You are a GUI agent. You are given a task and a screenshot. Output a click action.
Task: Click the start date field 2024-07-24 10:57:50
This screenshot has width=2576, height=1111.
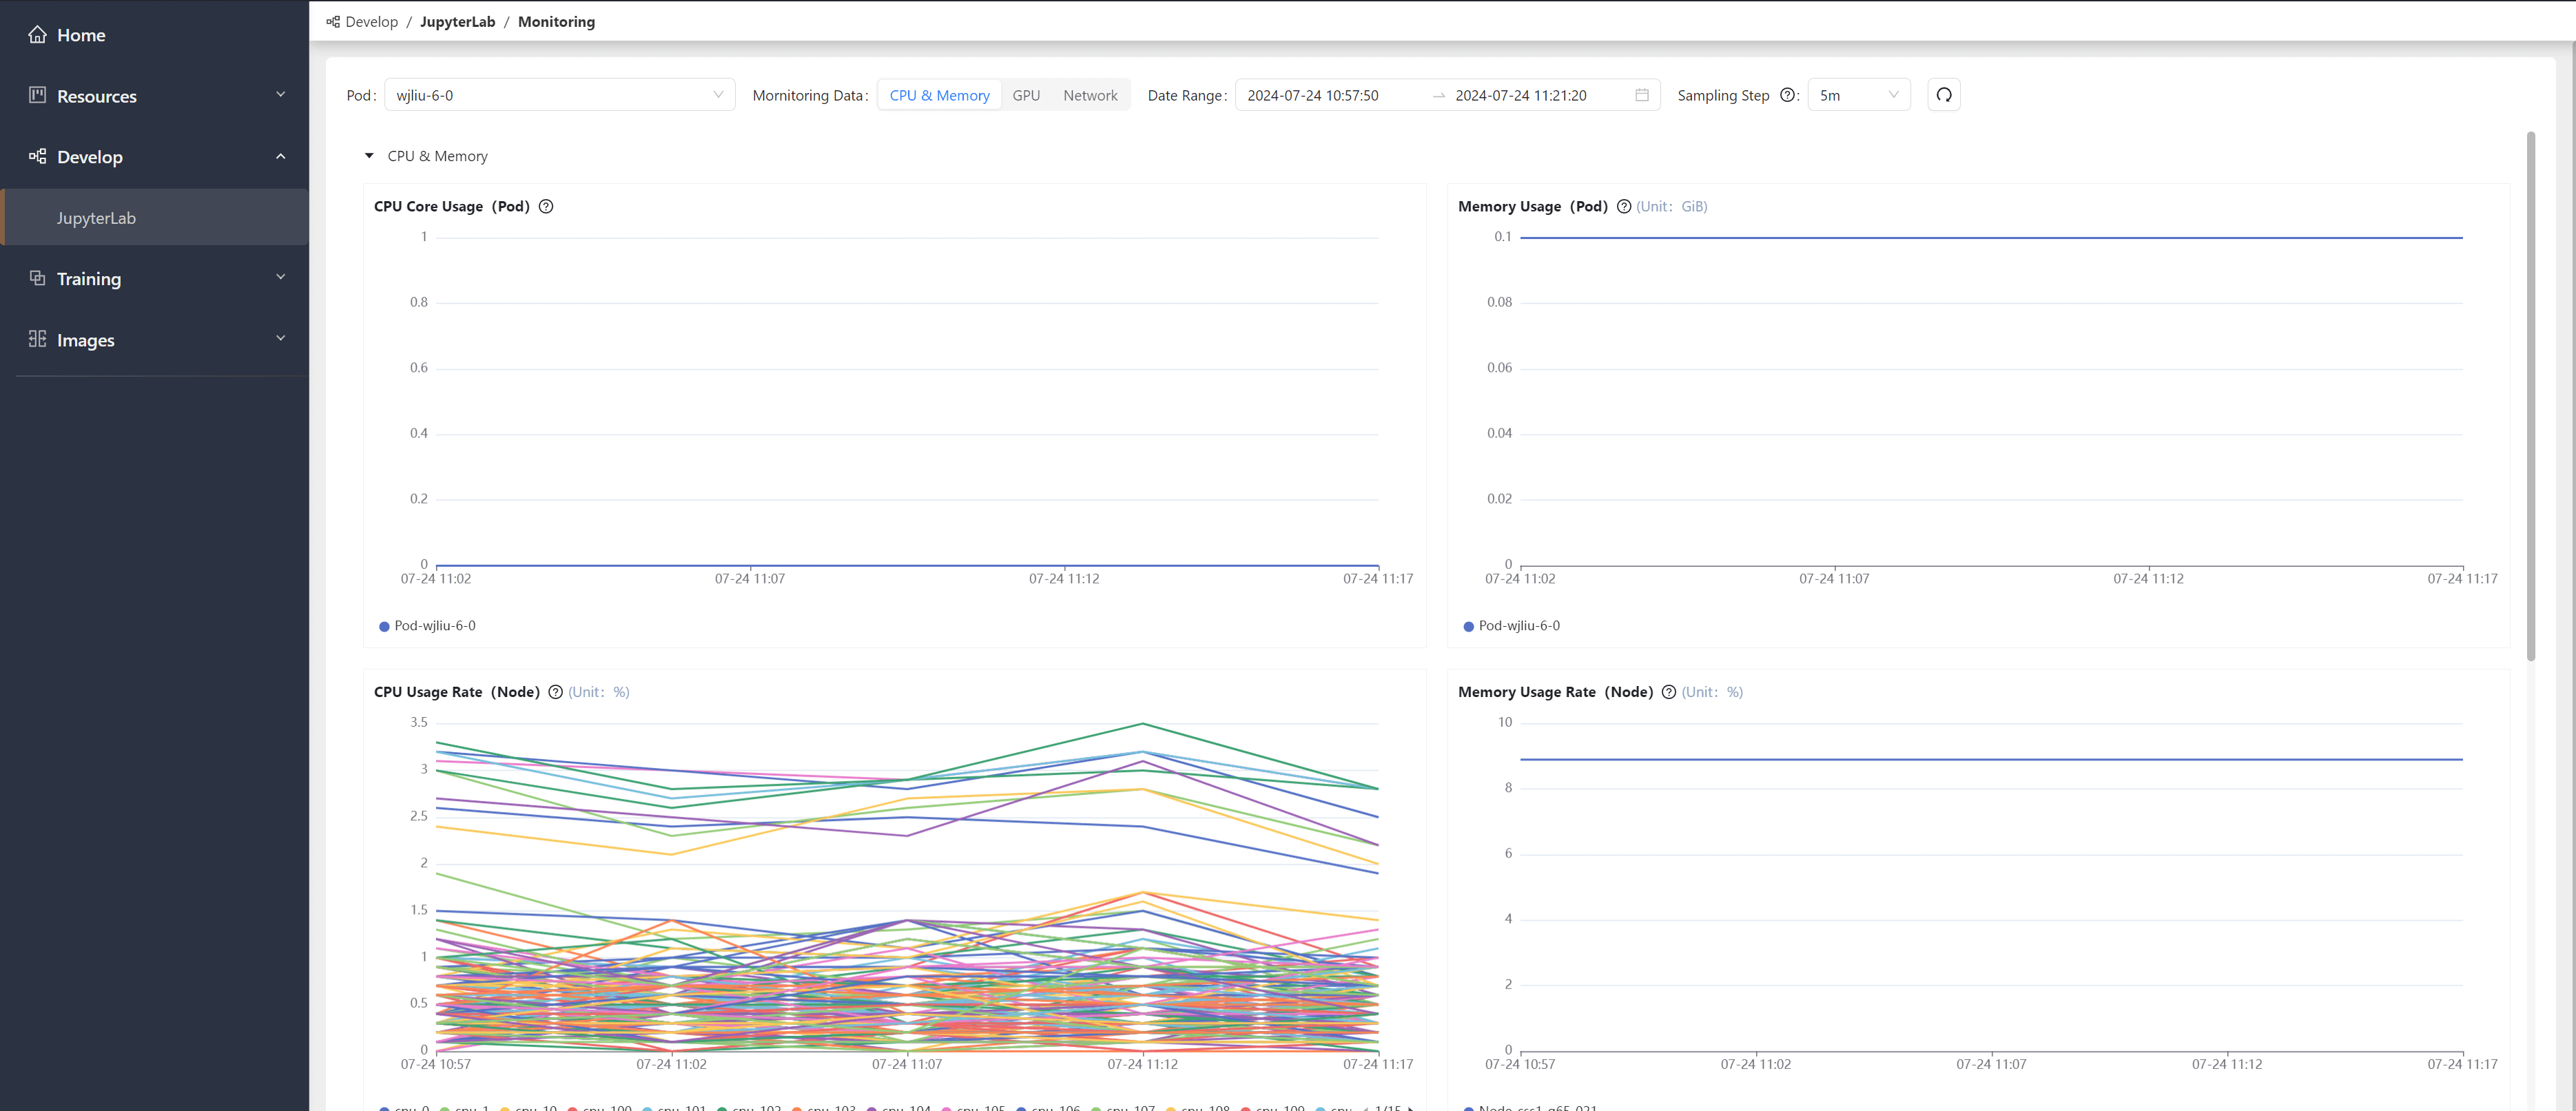point(1312,95)
